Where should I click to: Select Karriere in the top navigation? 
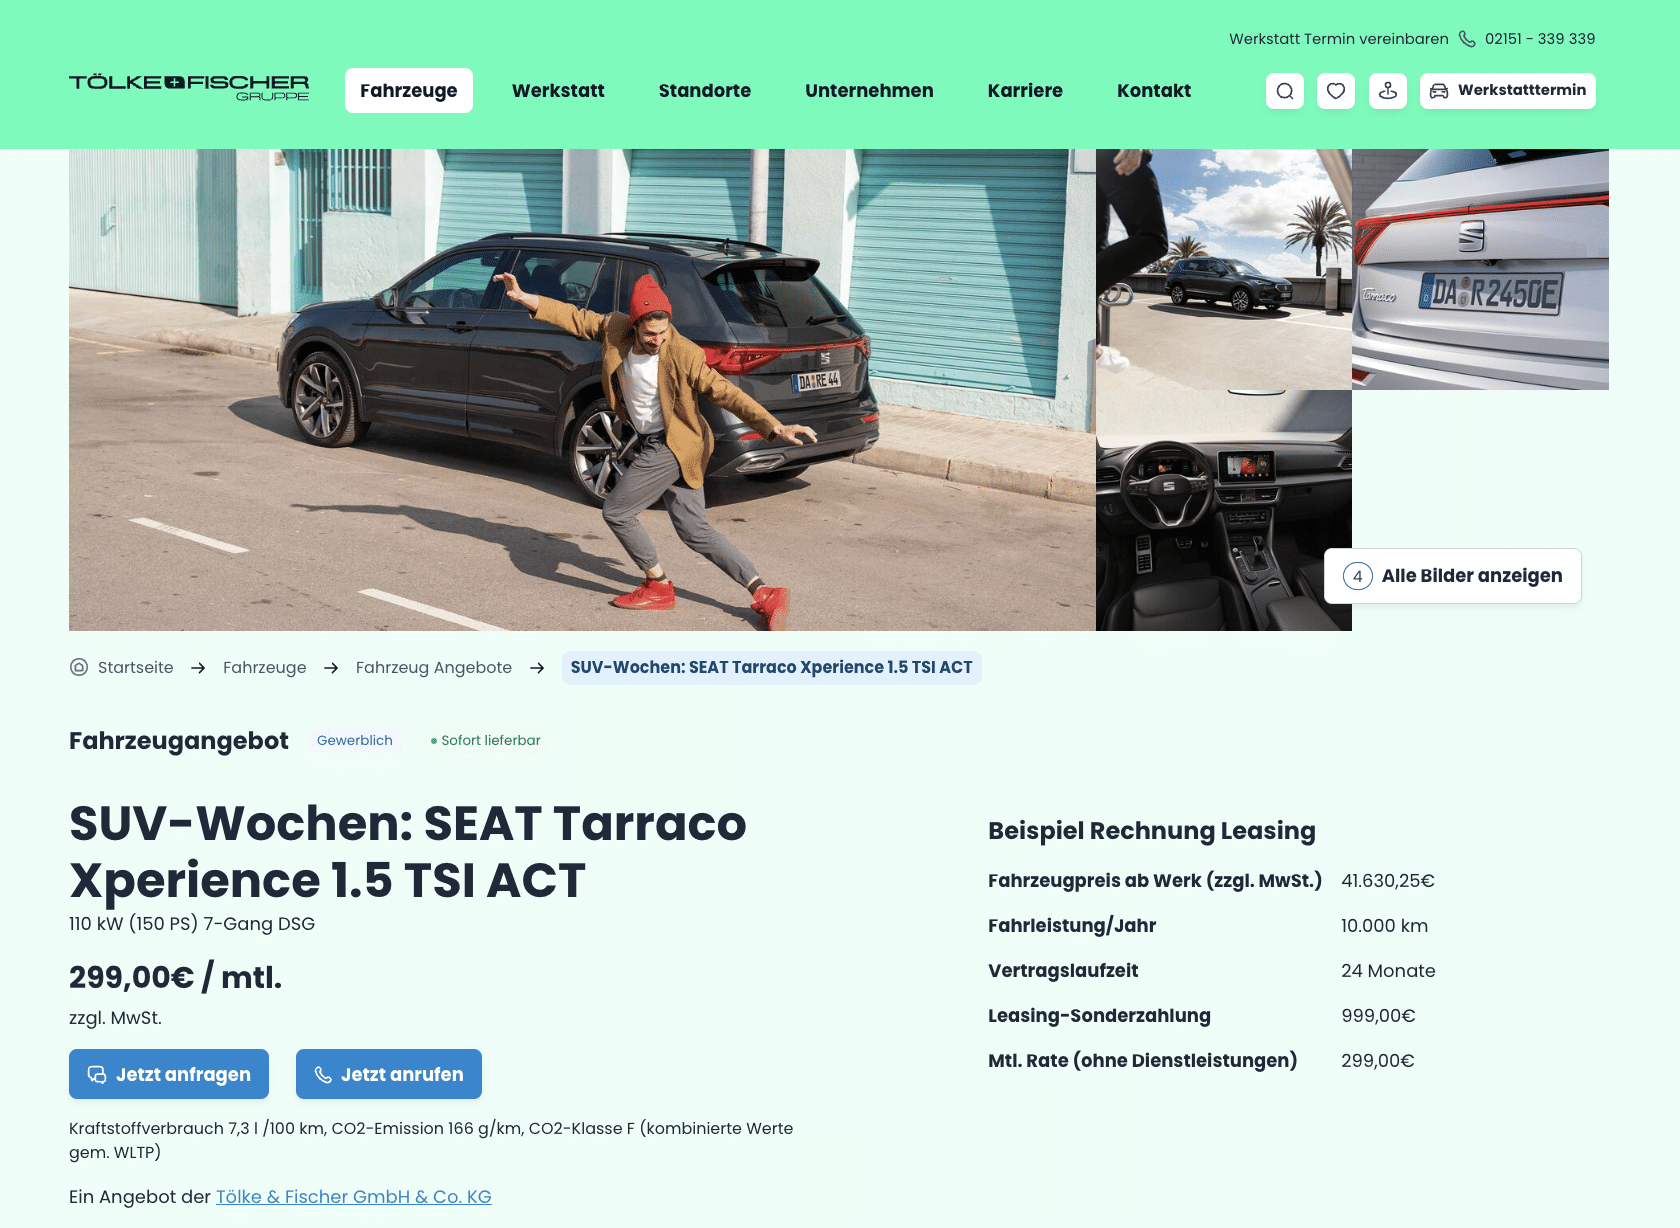pyautogui.click(x=1025, y=91)
